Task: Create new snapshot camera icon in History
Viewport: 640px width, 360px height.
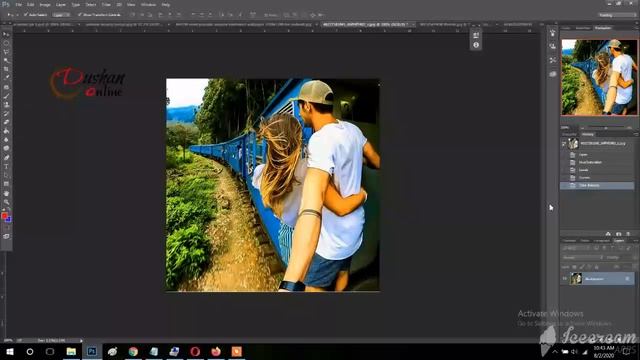Action: click(618, 234)
